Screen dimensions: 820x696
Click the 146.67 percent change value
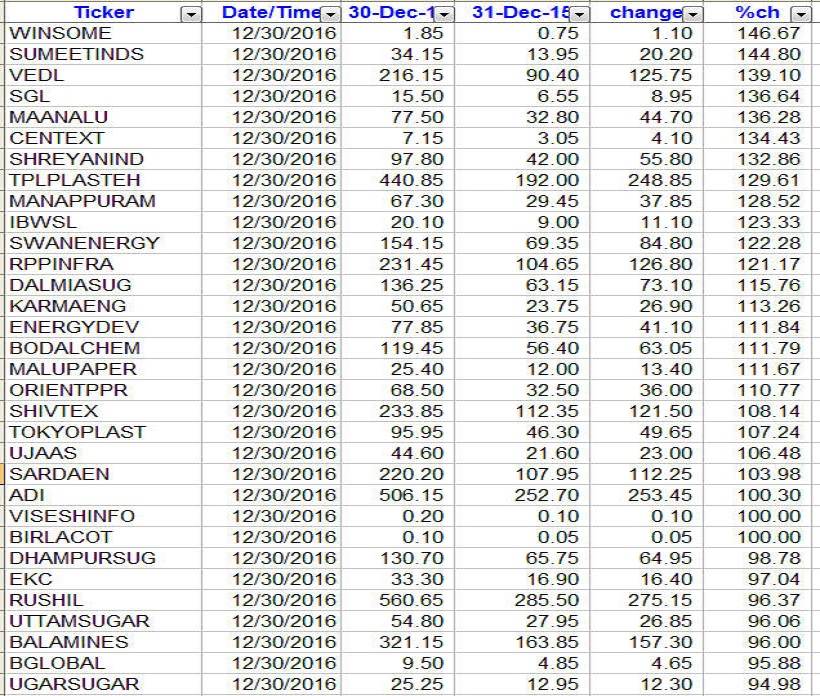point(769,33)
